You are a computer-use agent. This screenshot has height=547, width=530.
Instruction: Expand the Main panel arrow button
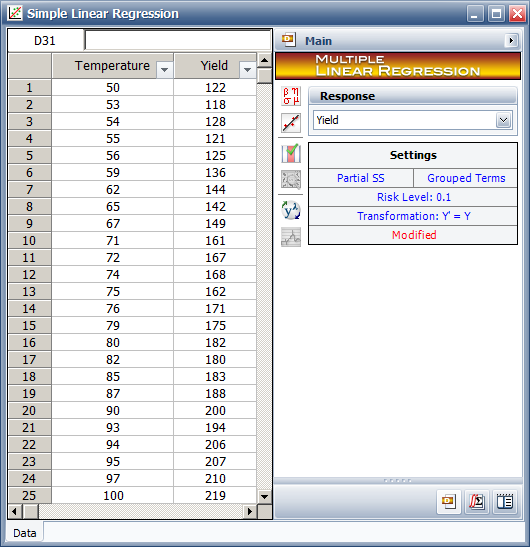tap(511, 40)
